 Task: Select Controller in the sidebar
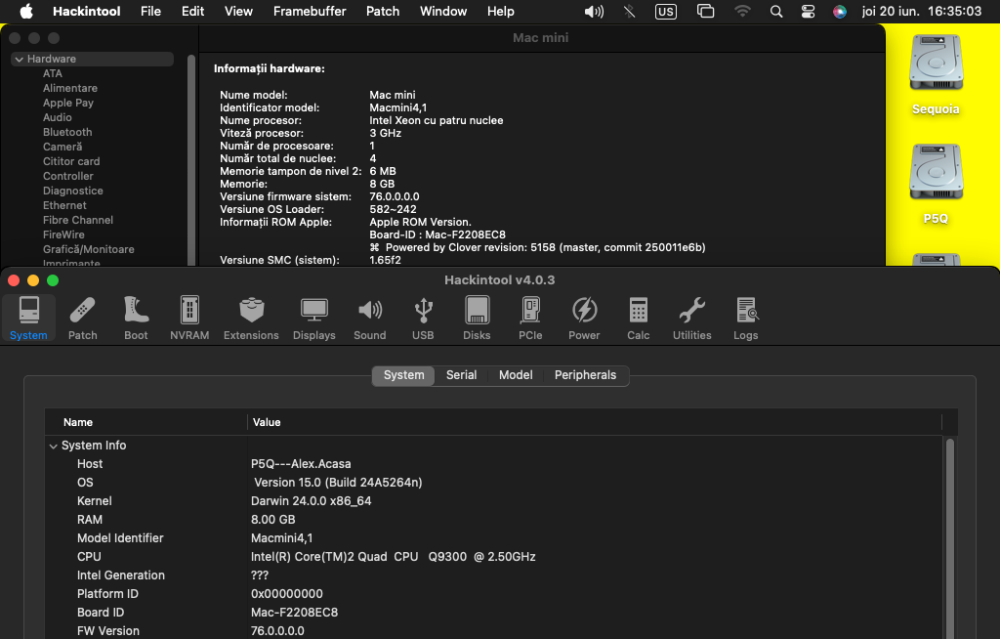click(68, 176)
